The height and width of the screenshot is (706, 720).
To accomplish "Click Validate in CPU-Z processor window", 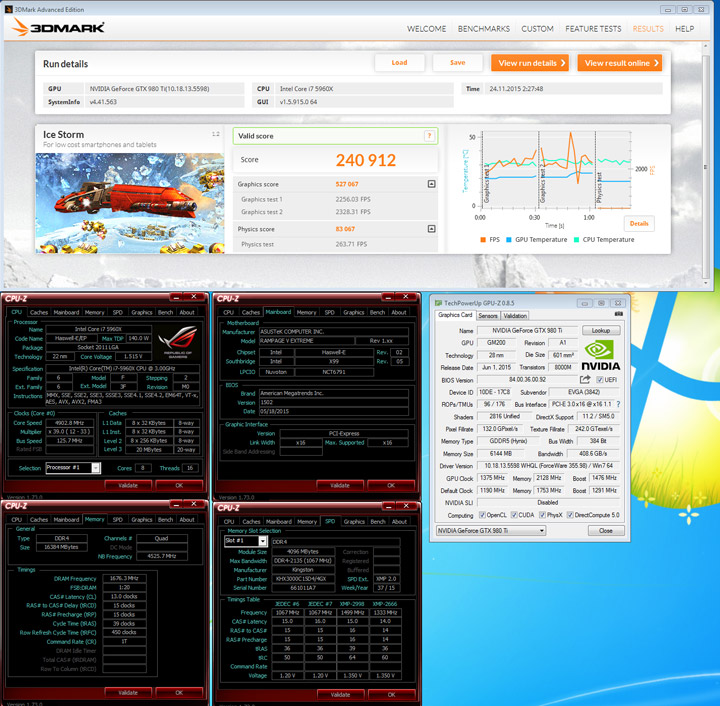I will [x=128, y=485].
